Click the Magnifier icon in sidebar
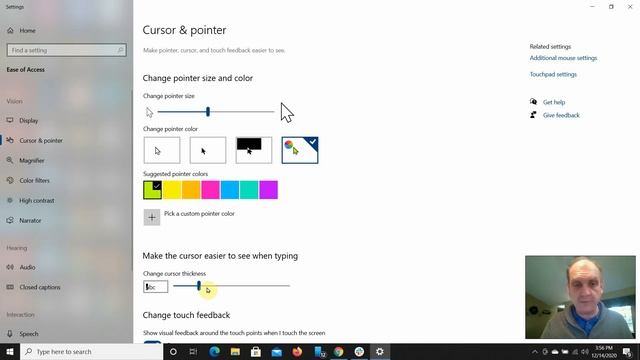This screenshot has height=360, width=640. point(10,160)
